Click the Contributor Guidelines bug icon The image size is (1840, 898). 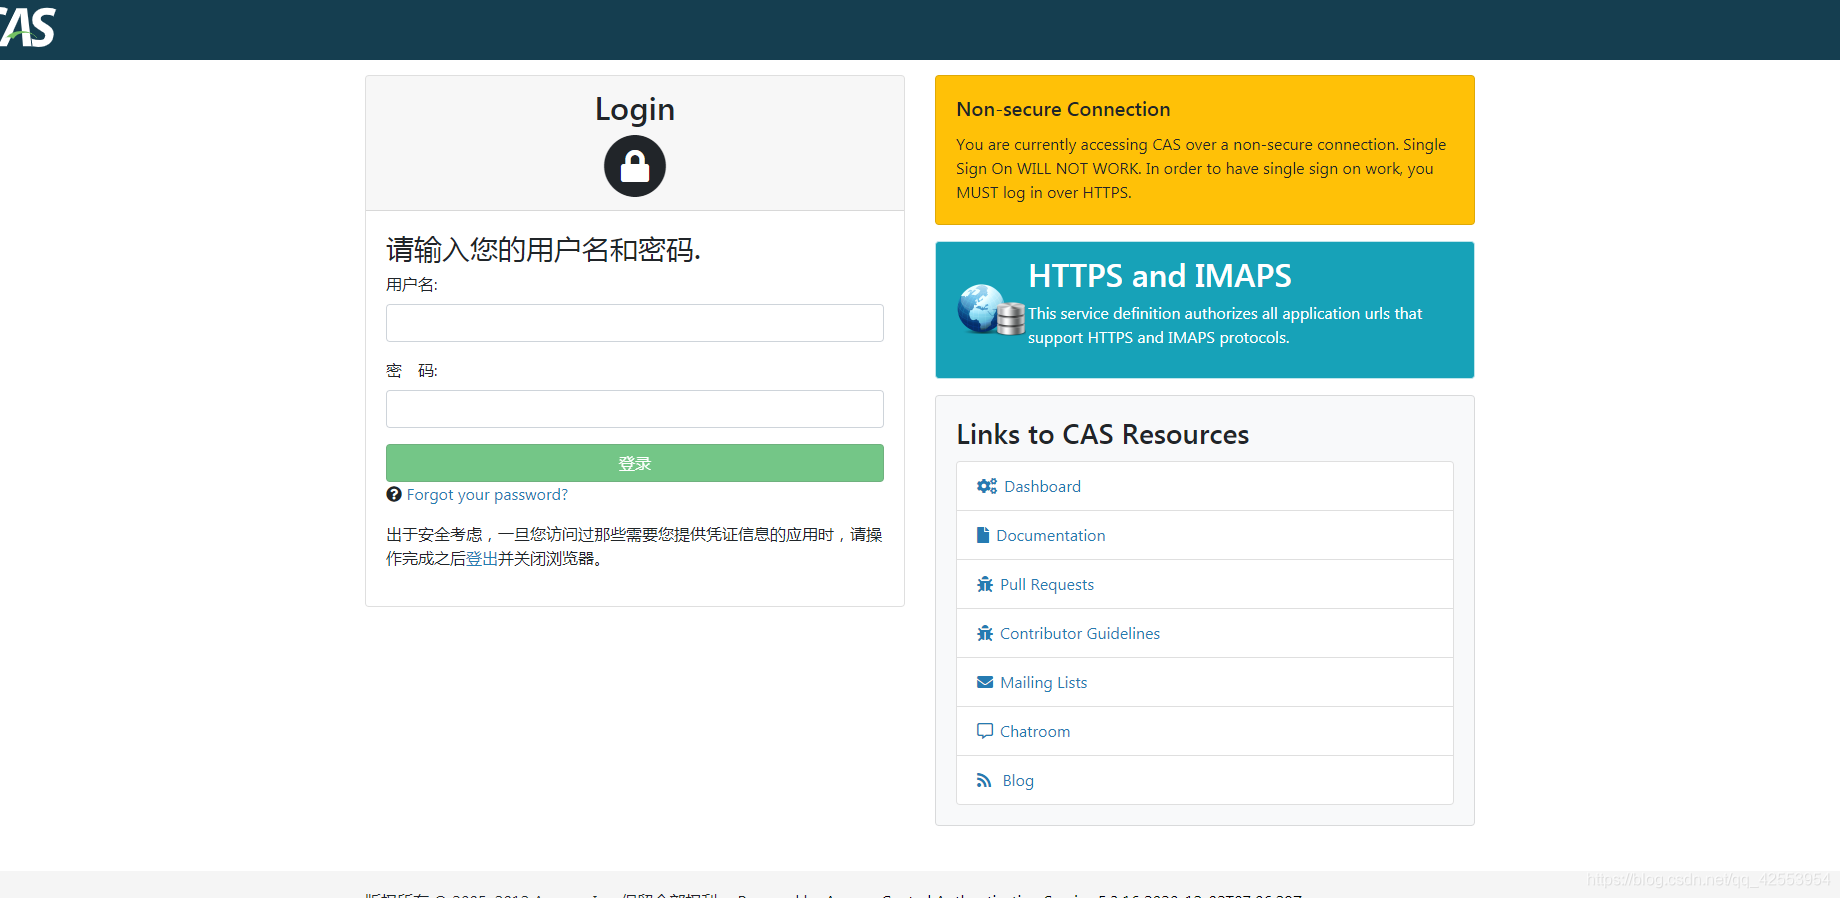click(x=985, y=633)
